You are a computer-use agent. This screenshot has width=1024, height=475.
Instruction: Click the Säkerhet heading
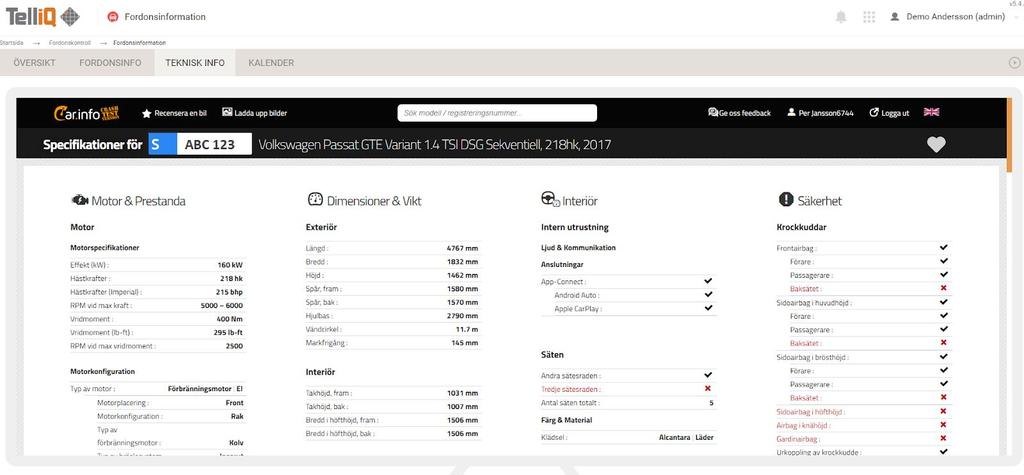[x=820, y=201]
